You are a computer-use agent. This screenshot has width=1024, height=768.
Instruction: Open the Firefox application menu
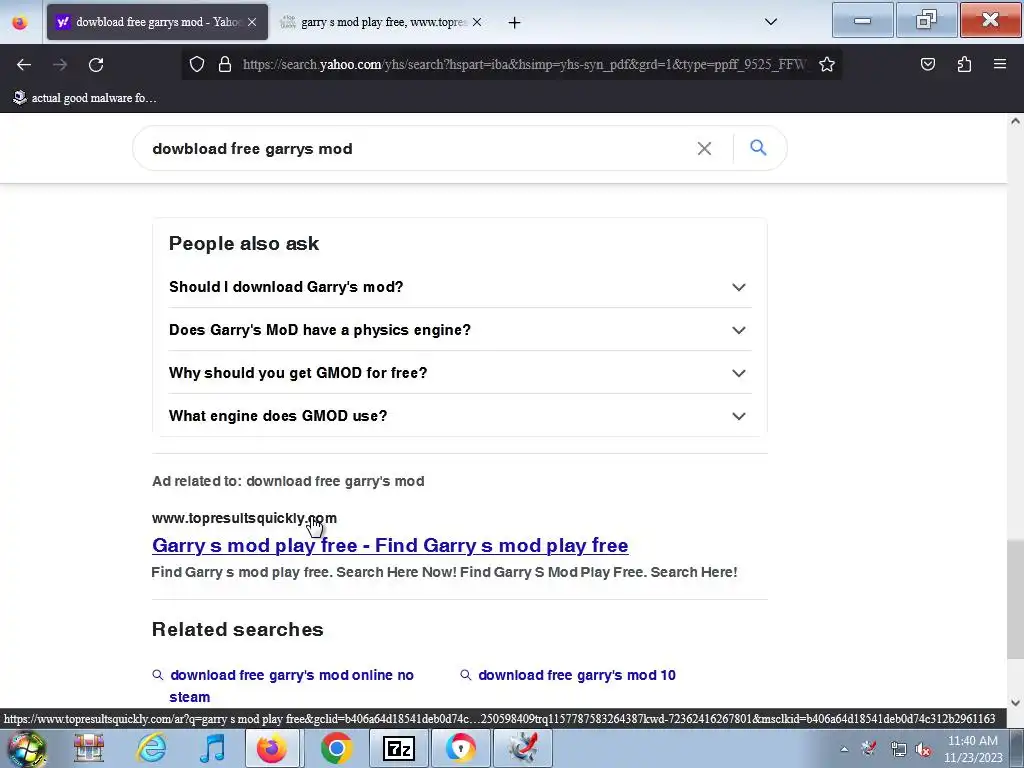click(1000, 64)
